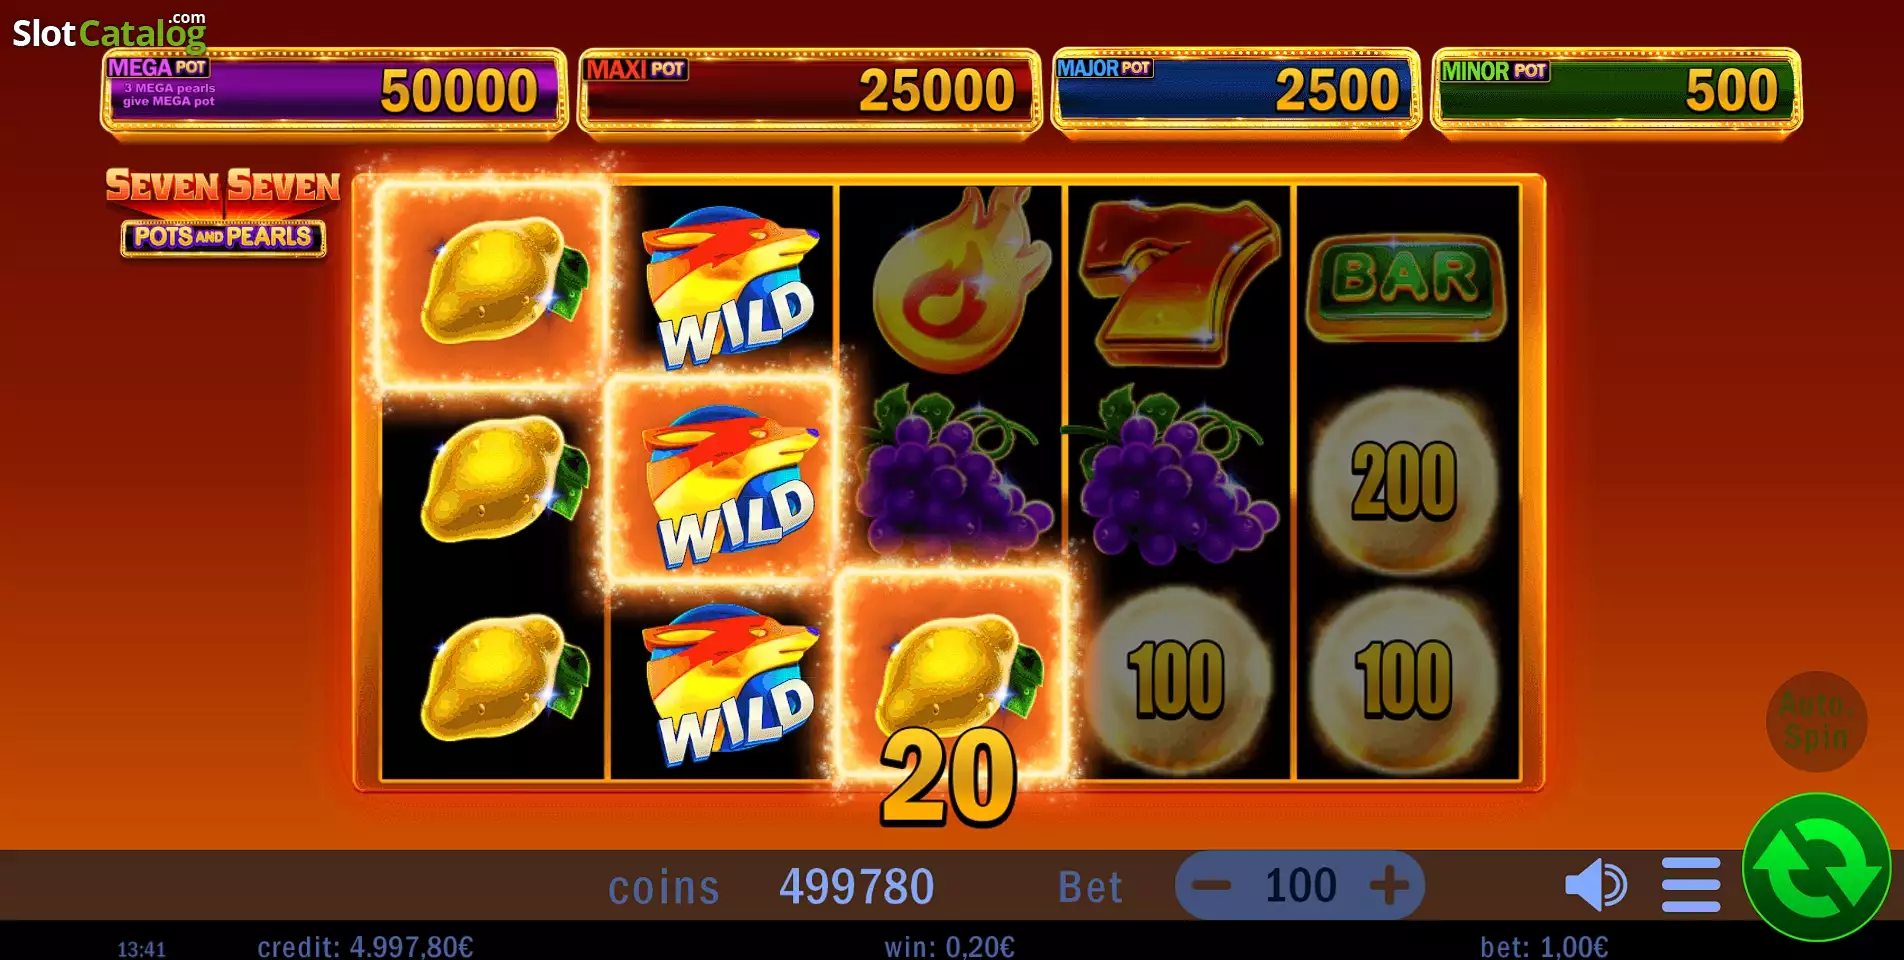
Task: Click the 200 pearl coin
Action: click(x=1404, y=482)
